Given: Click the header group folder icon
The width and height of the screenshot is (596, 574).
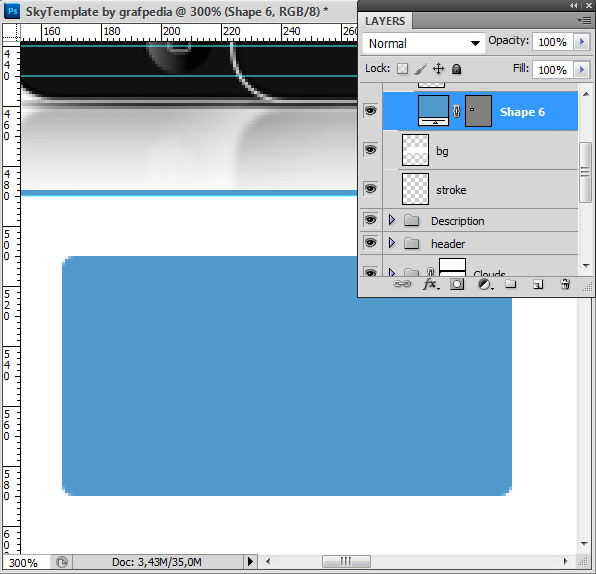Looking at the screenshot, I should [411, 243].
